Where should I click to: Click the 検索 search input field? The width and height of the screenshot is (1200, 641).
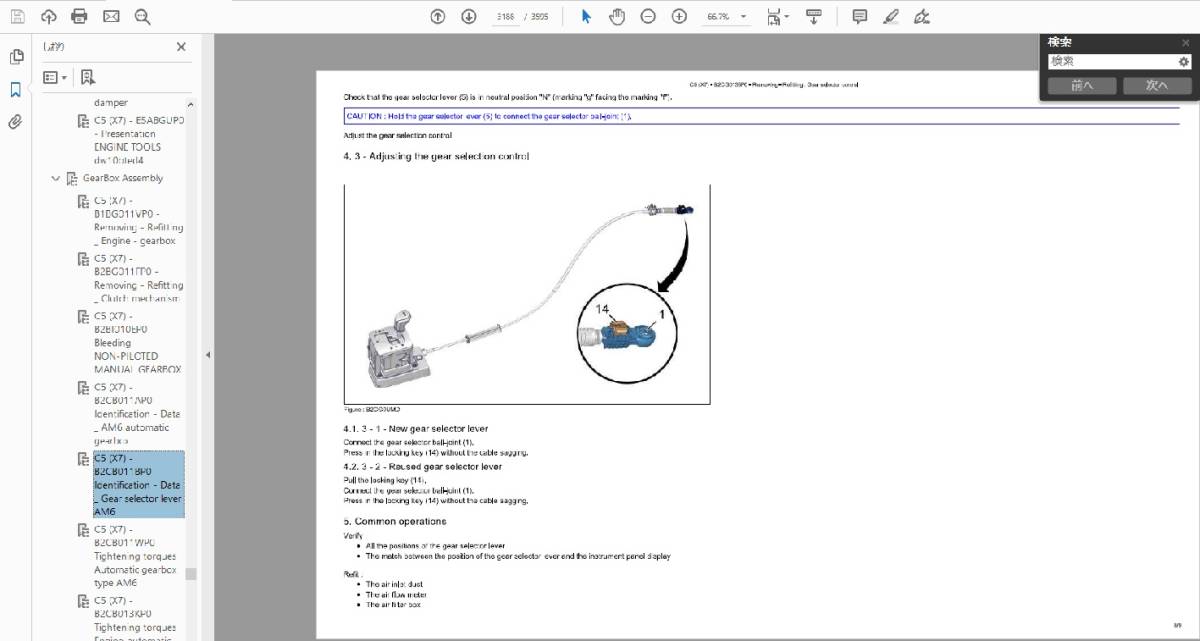[1111, 62]
